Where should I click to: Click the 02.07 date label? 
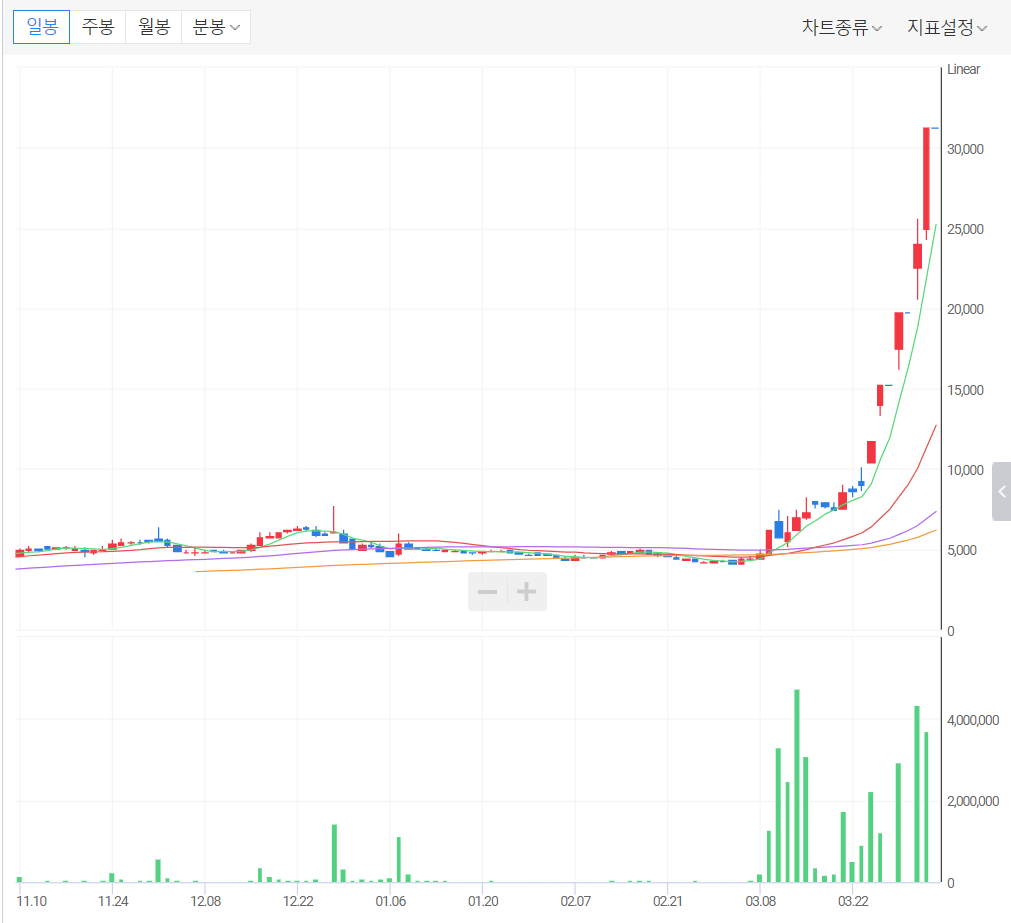[x=575, y=901]
